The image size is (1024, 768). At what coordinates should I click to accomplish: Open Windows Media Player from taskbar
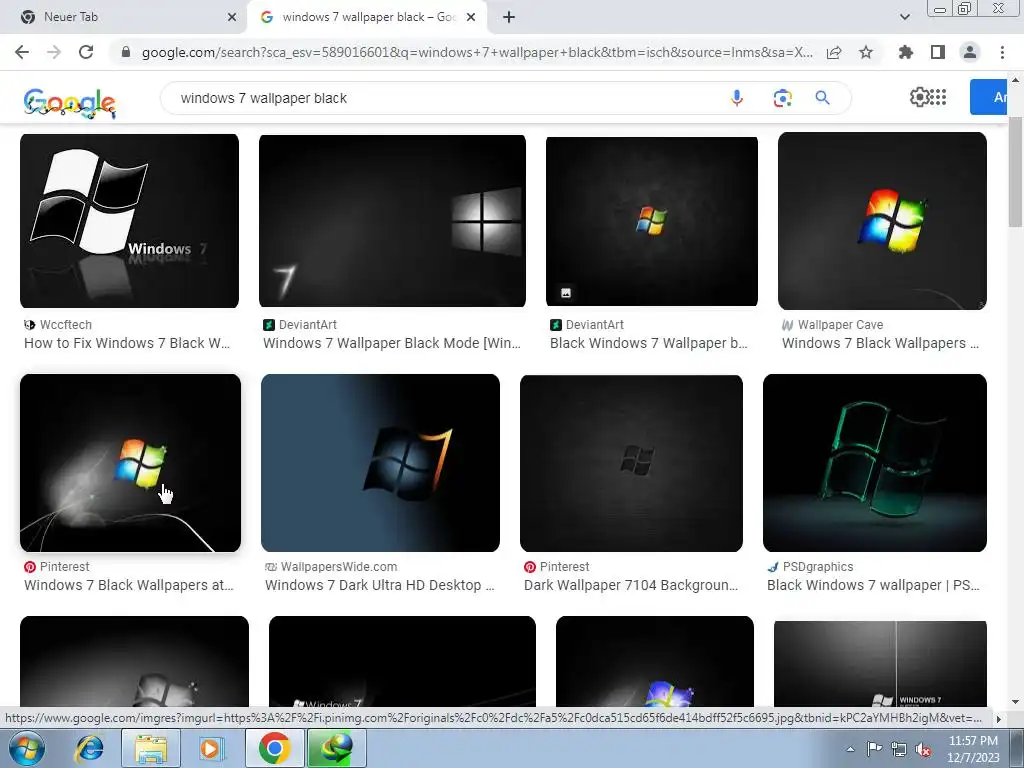pyautogui.click(x=211, y=748)
